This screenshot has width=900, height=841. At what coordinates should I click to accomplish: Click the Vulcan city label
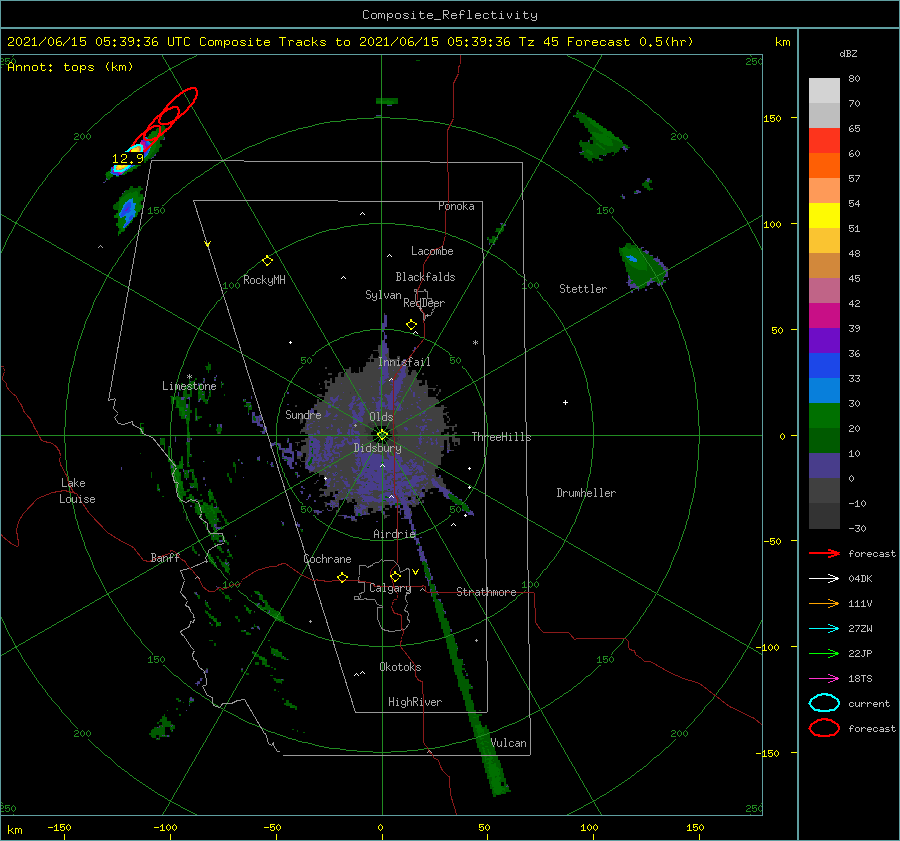click(x=509, y=743)
